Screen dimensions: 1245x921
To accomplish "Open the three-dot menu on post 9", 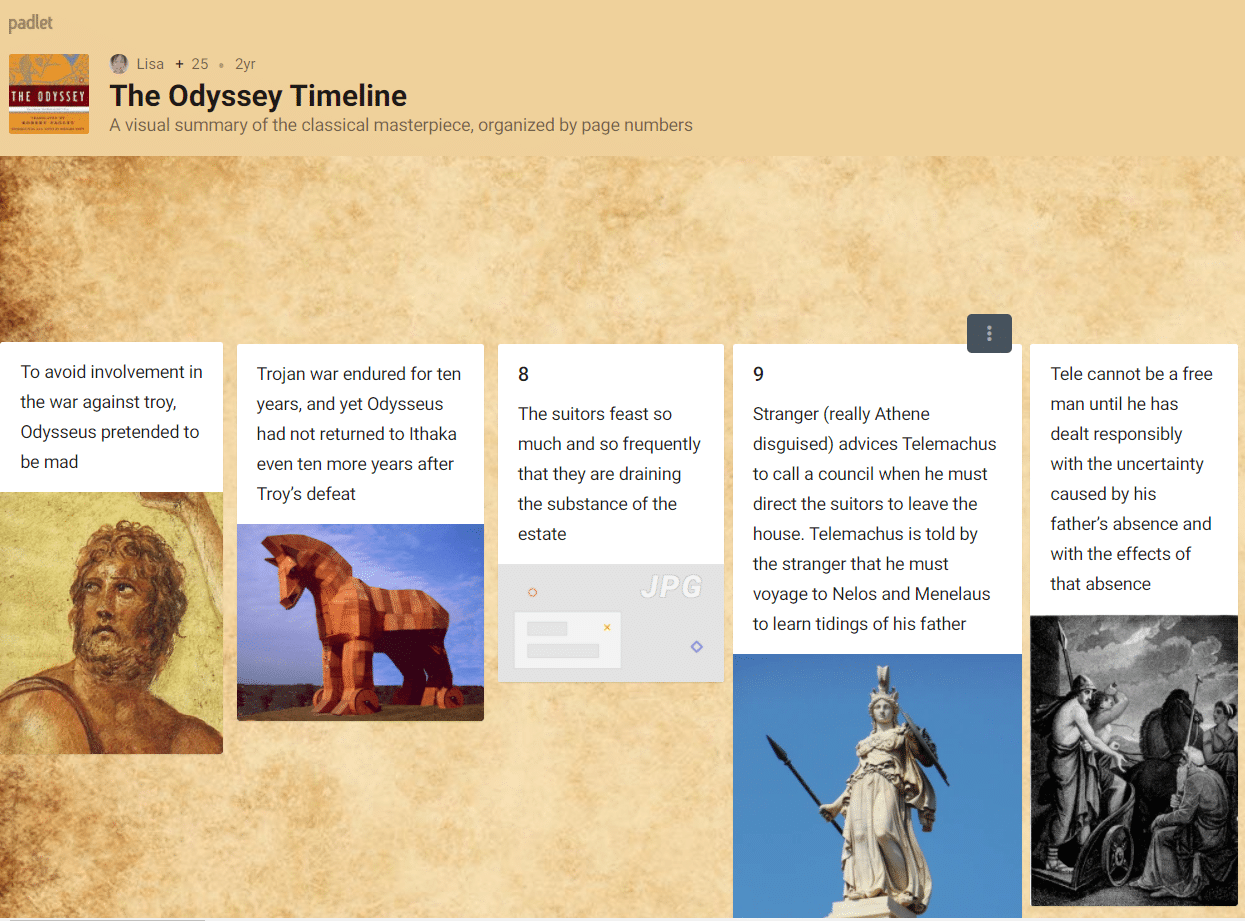I will (989, 333).
